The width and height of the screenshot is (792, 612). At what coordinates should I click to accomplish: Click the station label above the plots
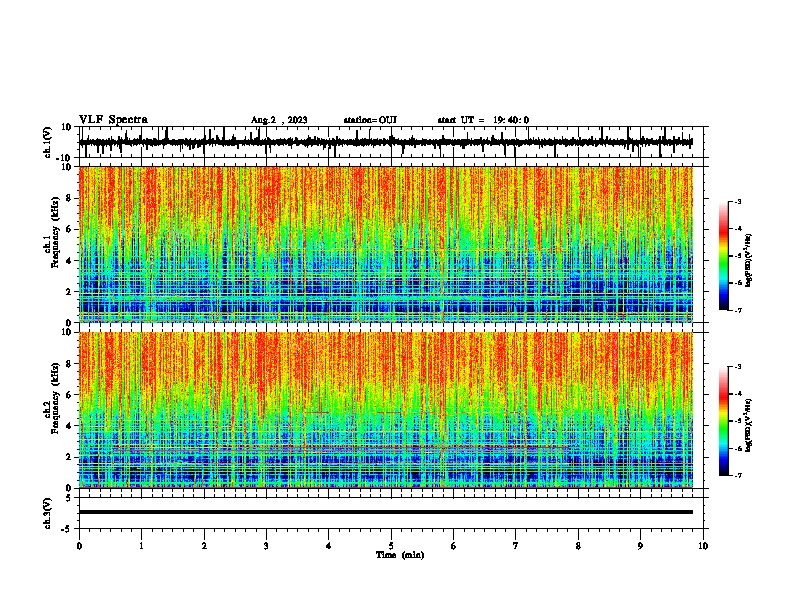[370, 120]
